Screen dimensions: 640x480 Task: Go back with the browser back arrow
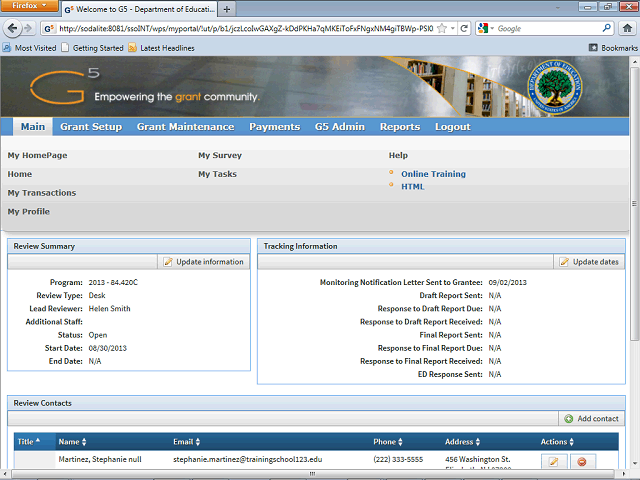pos(12,28)
